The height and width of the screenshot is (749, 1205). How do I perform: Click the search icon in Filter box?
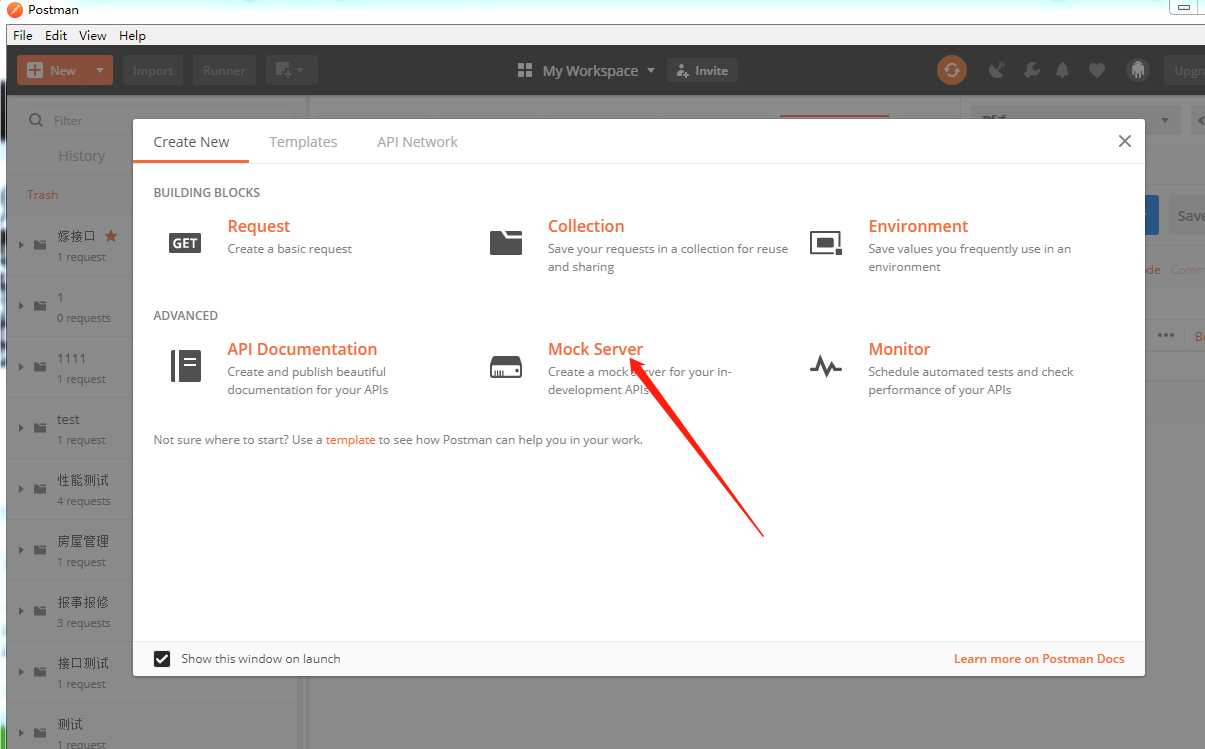click(36, 120)
